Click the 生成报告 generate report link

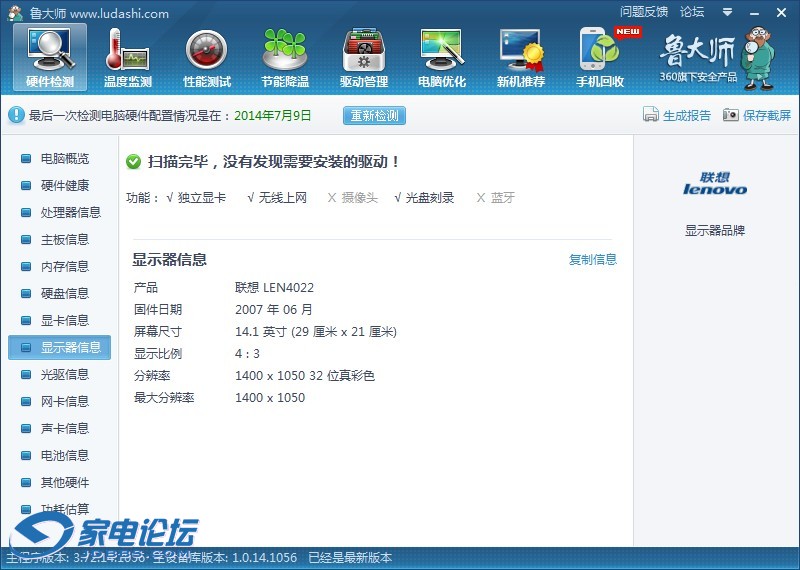pos(677,115)
